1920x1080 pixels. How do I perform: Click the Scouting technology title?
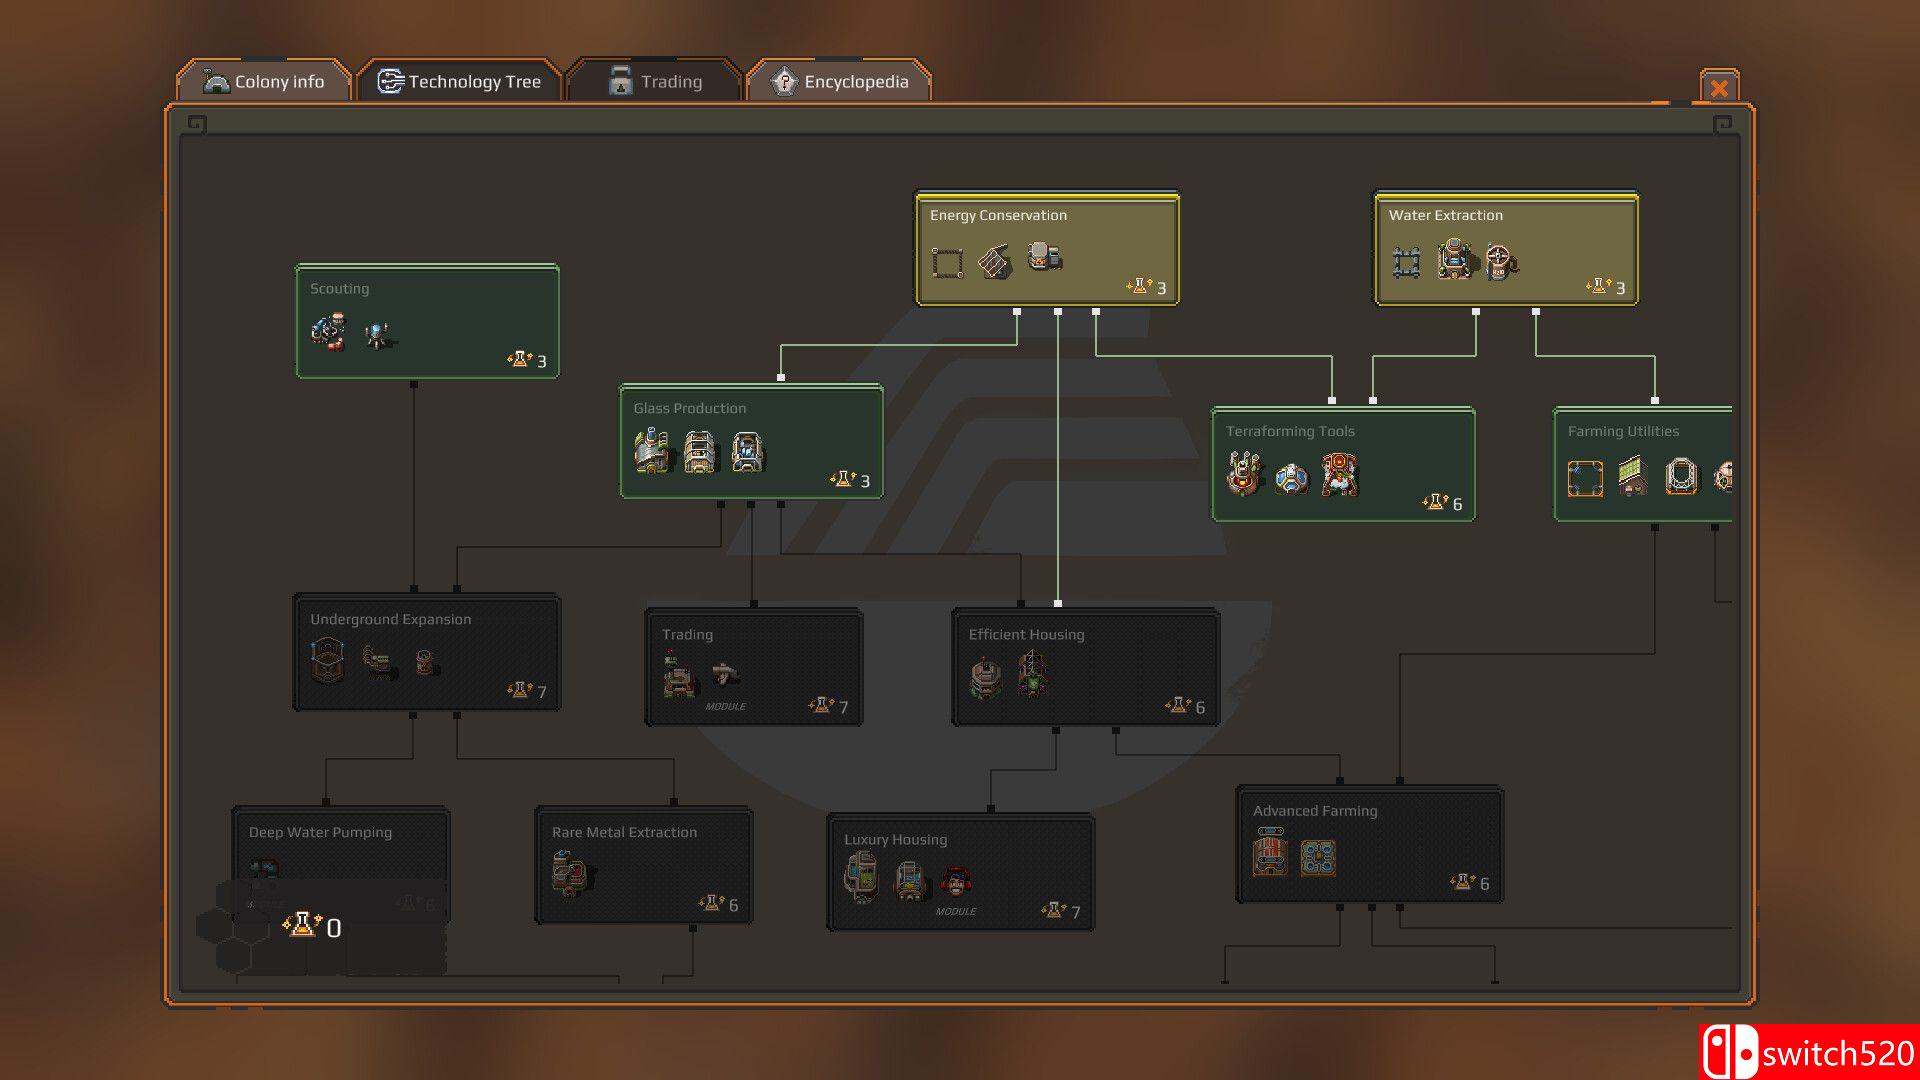[x=339, y=288]
